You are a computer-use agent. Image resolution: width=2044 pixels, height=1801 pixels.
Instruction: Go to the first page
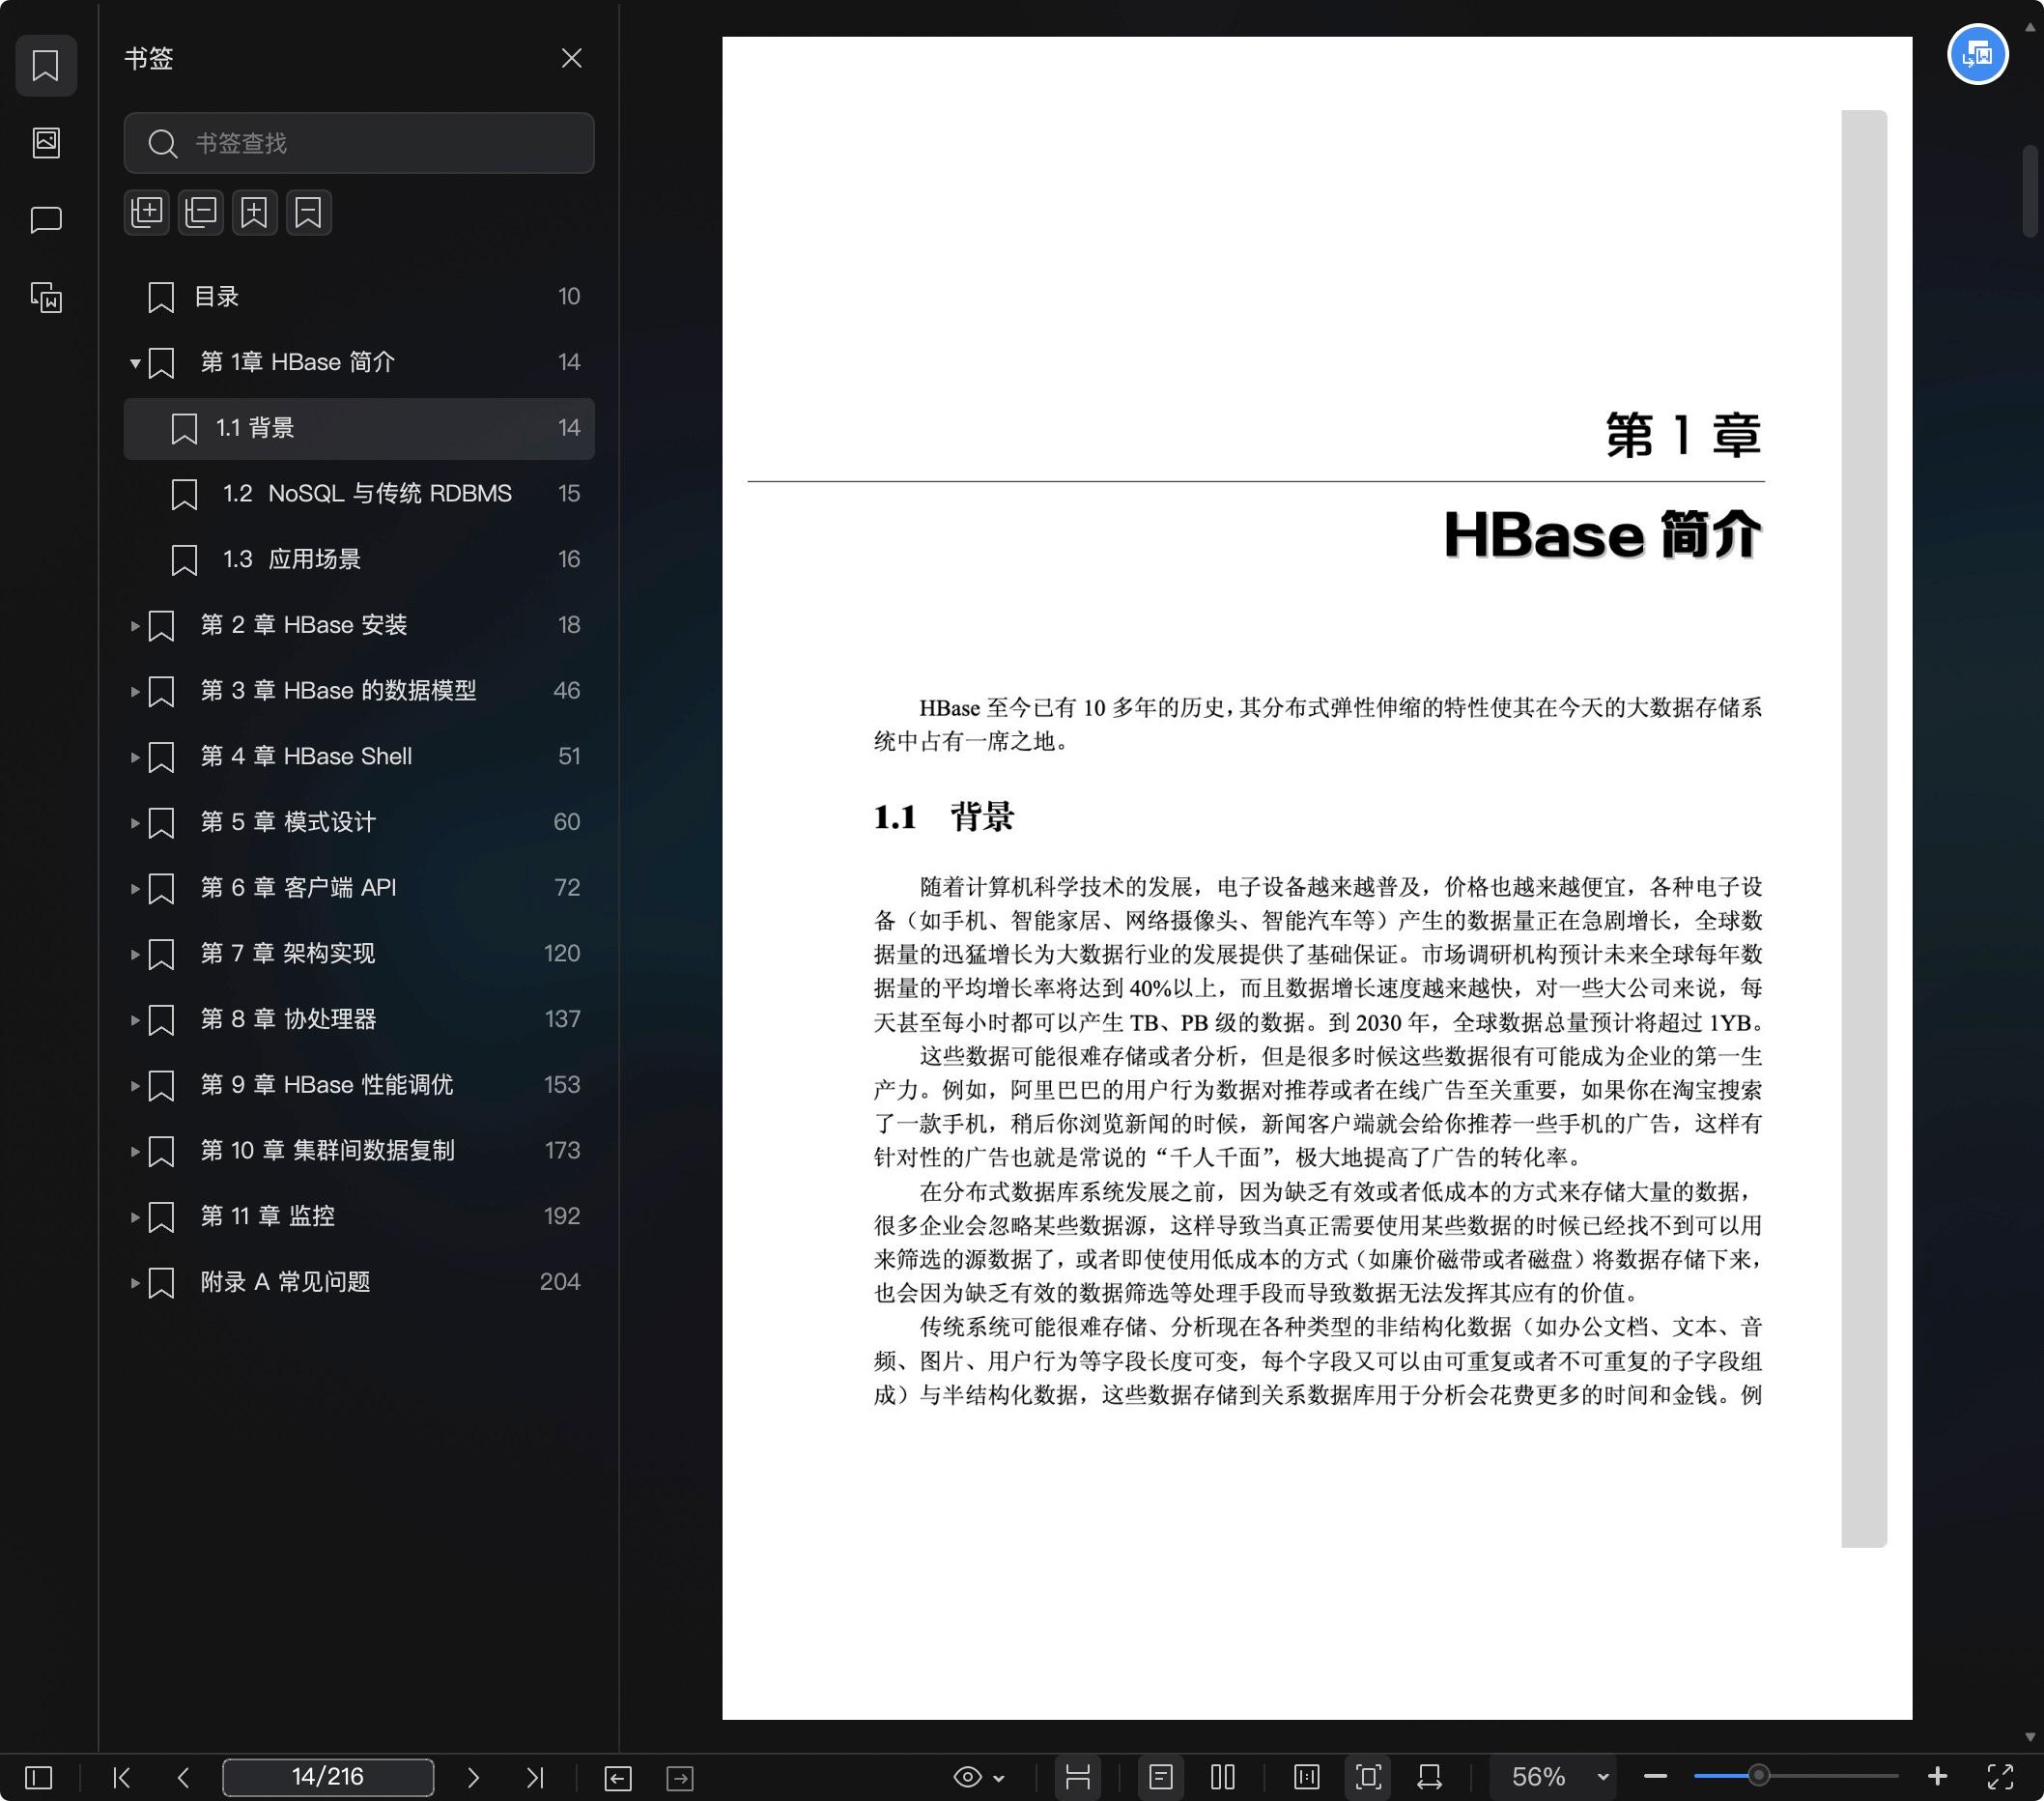[122, 1777]
